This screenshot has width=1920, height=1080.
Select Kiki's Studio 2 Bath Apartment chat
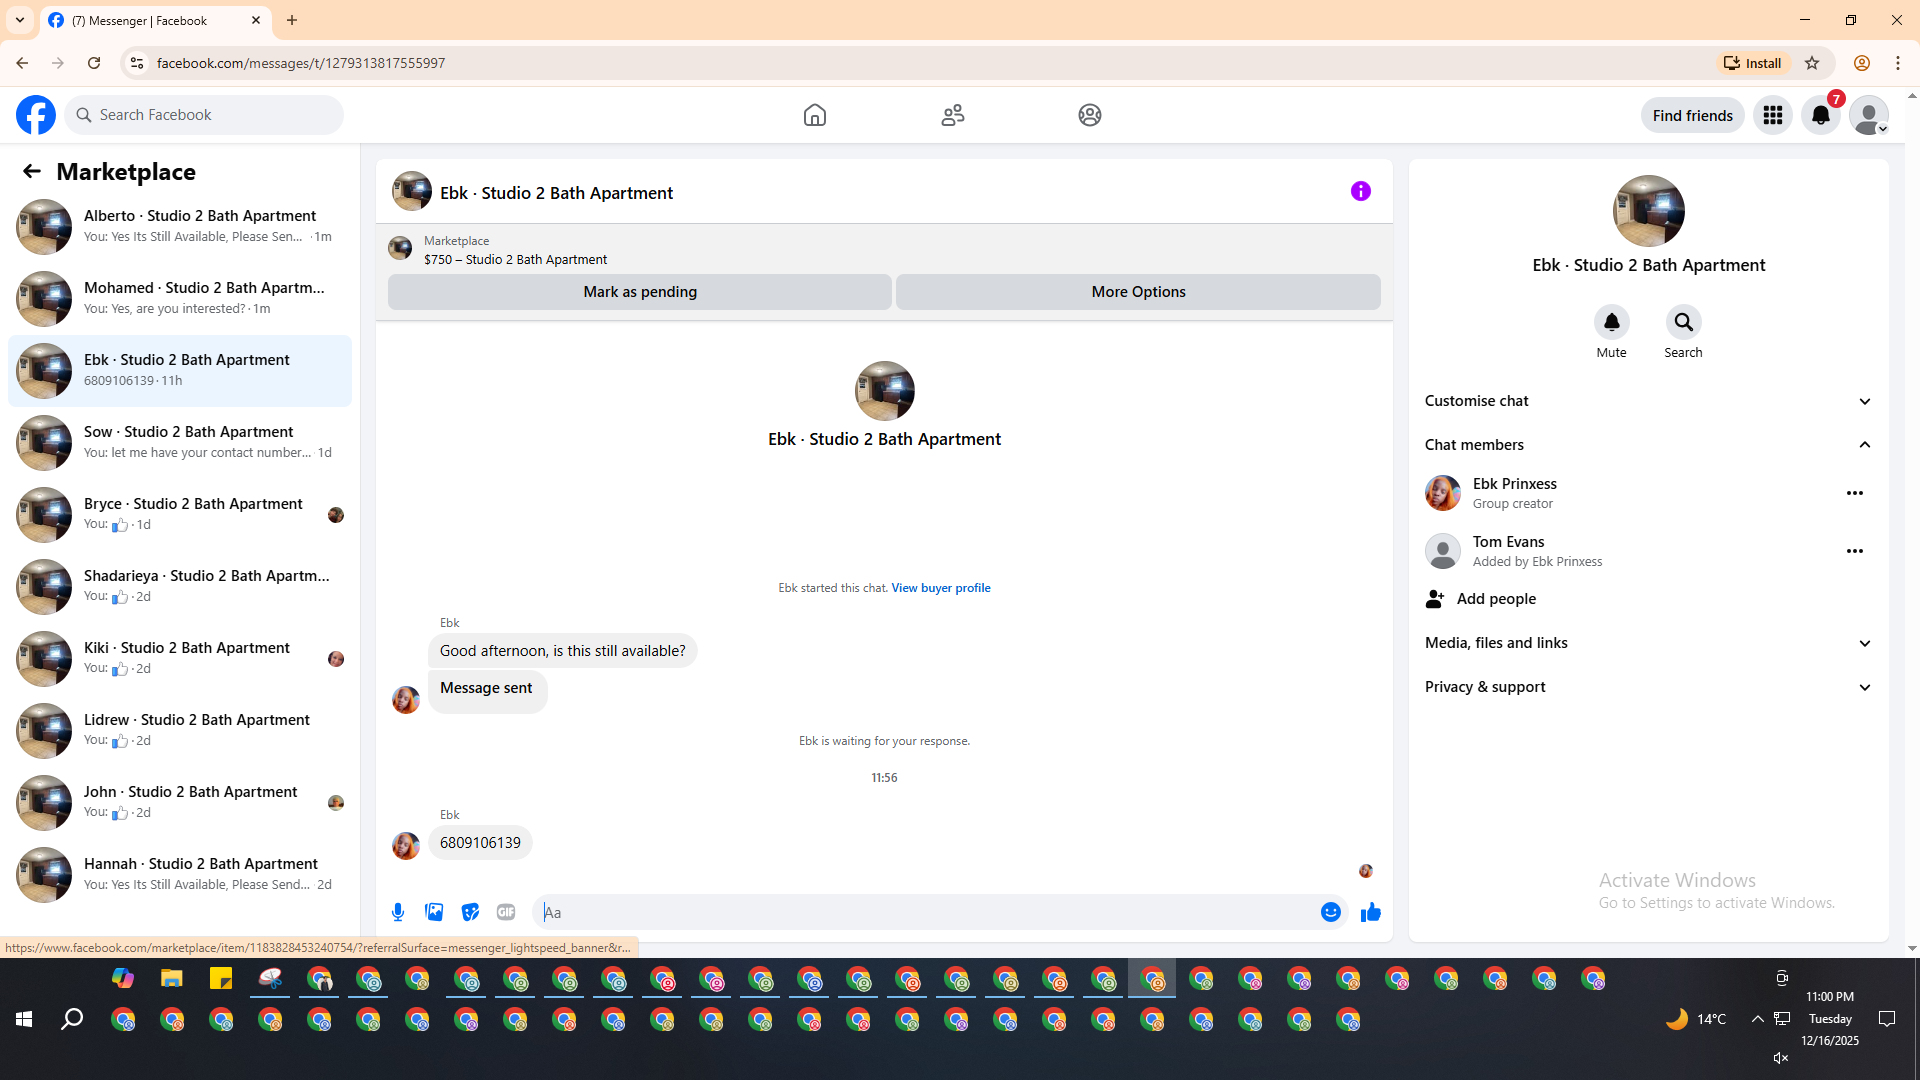click(180, 658)
